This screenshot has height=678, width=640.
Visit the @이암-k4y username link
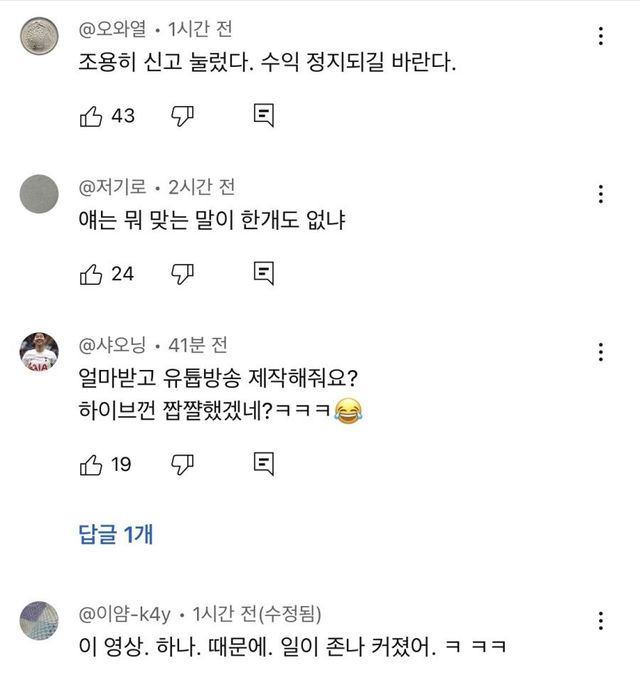pos(127,612)
